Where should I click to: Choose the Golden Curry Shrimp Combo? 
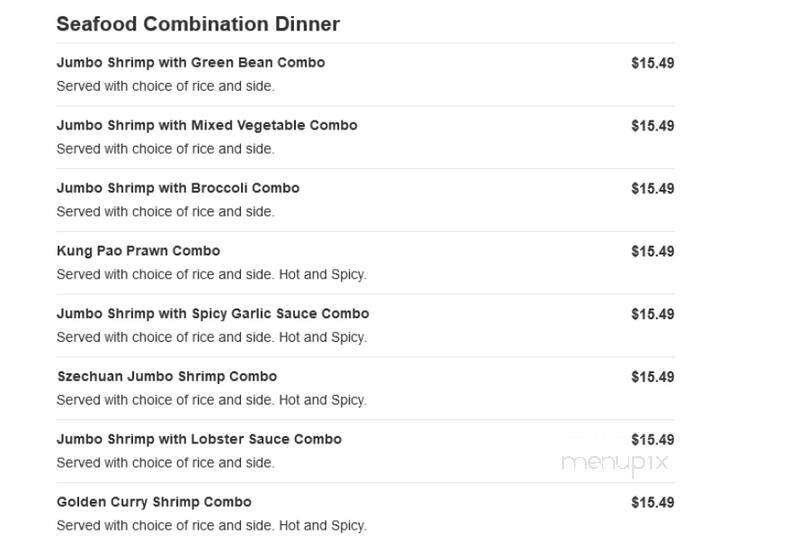154,502
